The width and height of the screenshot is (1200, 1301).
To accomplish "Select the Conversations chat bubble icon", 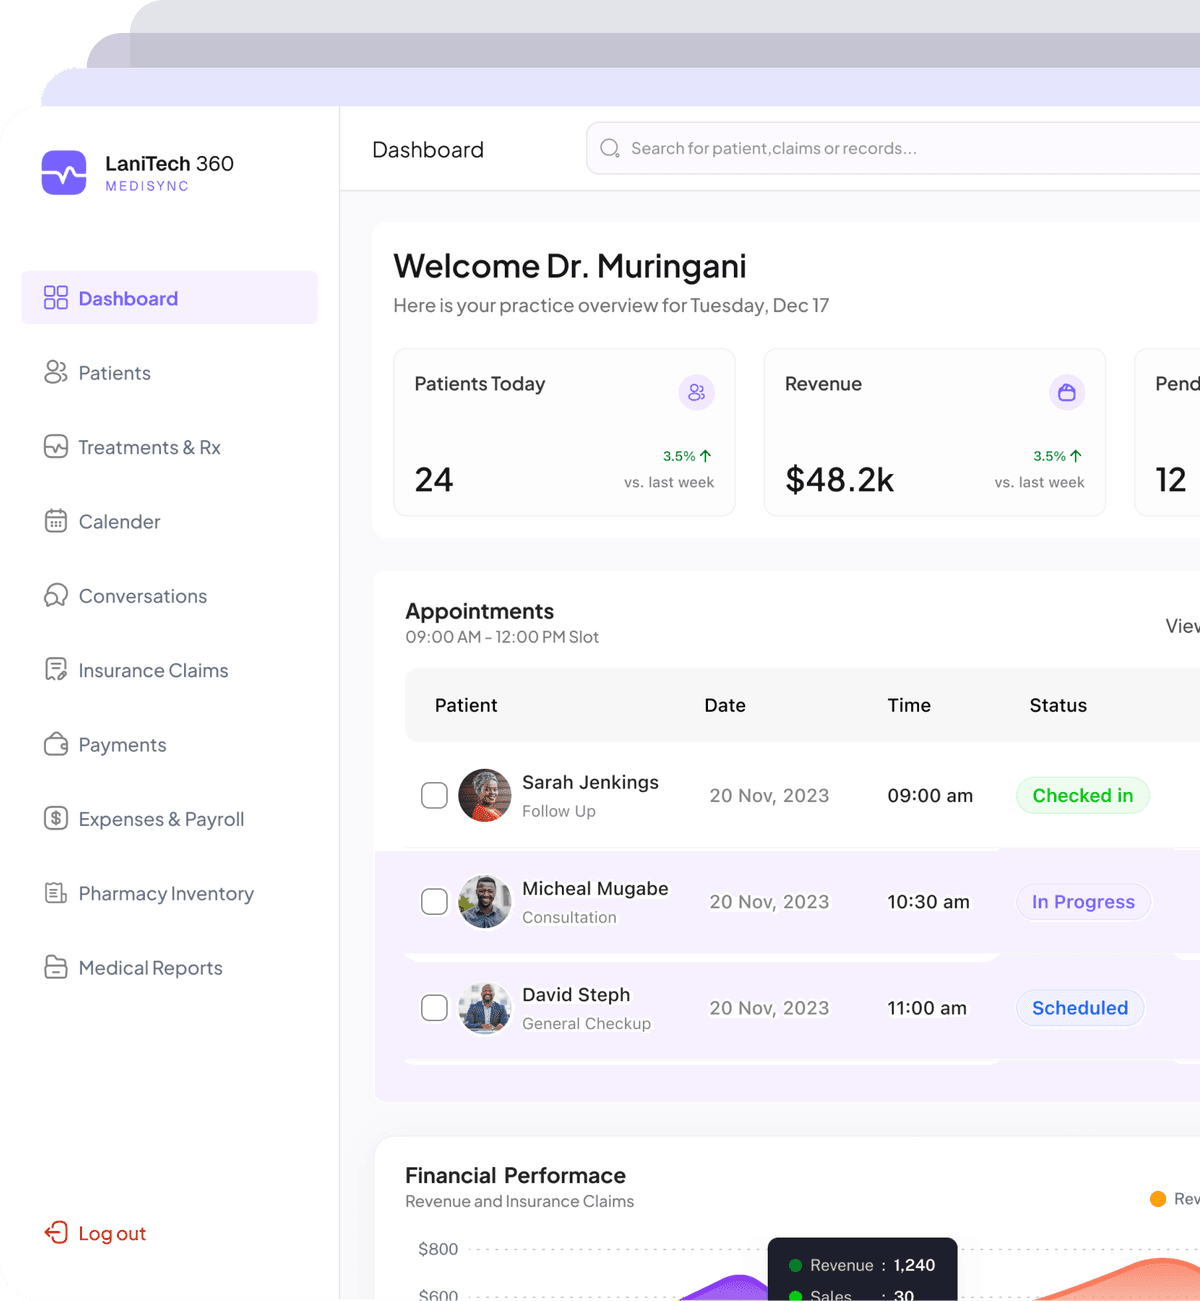I will (x=56, y=595).
